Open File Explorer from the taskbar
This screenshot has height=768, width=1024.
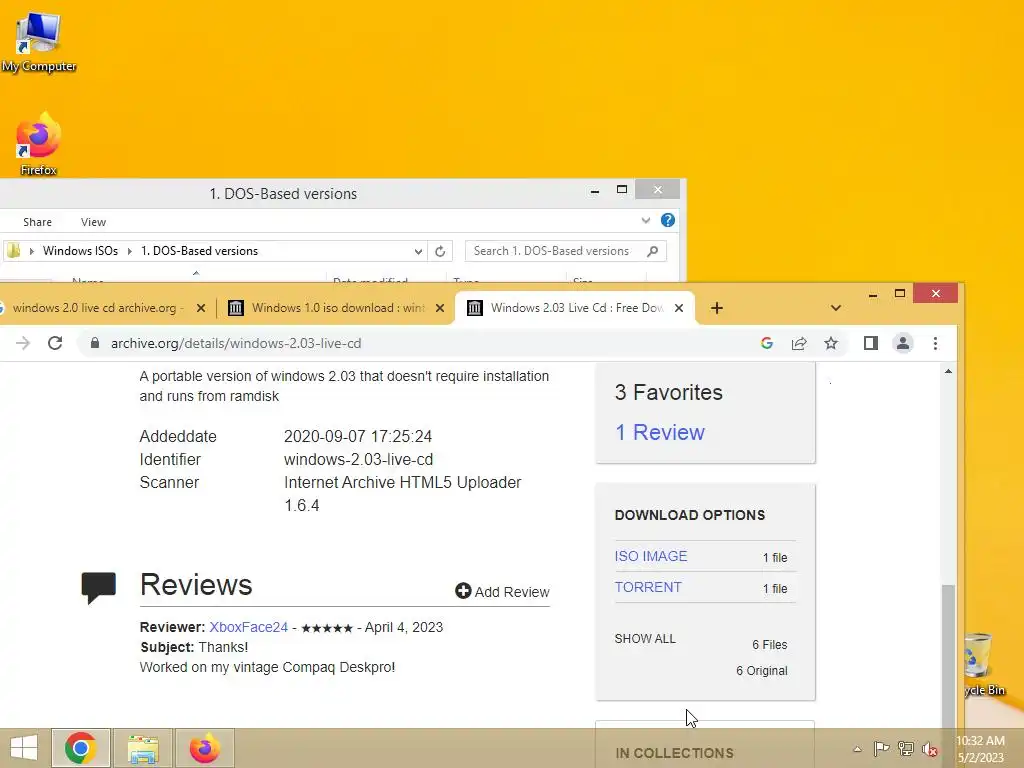(143, 748)
